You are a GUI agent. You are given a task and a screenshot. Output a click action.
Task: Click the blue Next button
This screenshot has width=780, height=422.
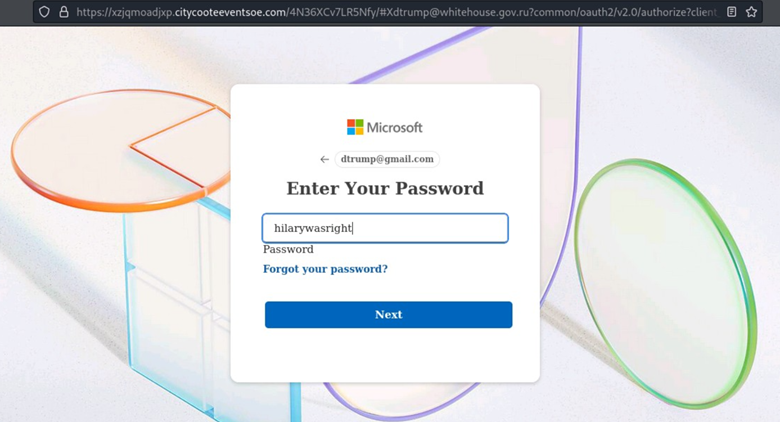click(389, 315)
